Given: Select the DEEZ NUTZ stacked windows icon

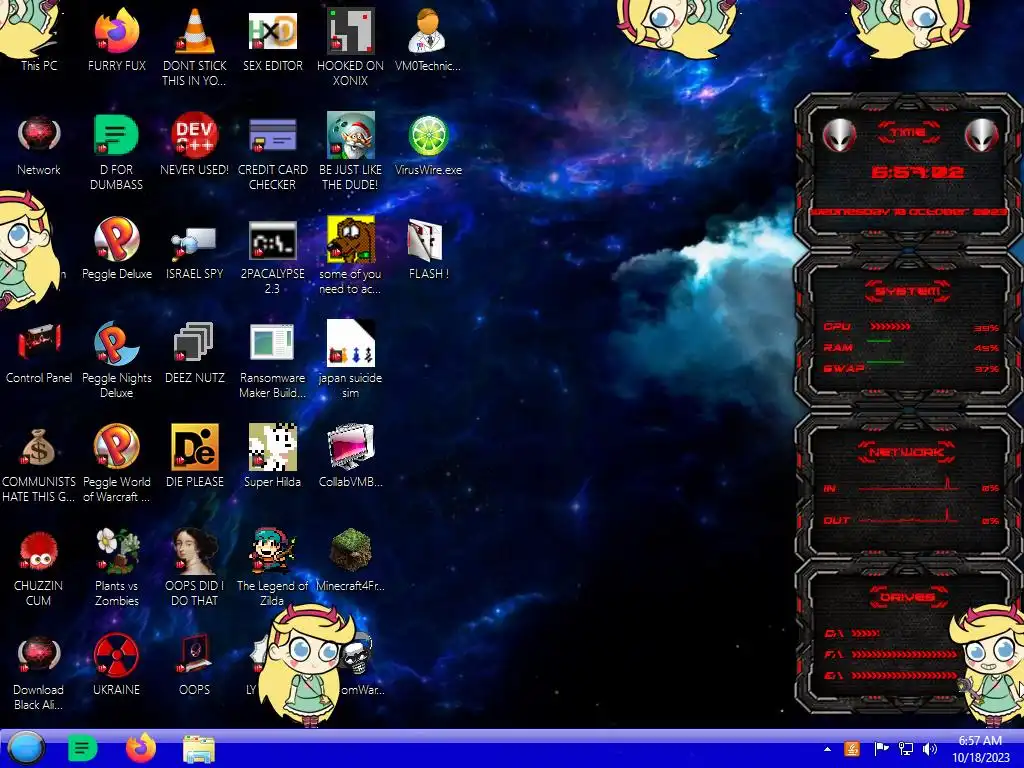Looking at the screenshot, I should [194, 353].
